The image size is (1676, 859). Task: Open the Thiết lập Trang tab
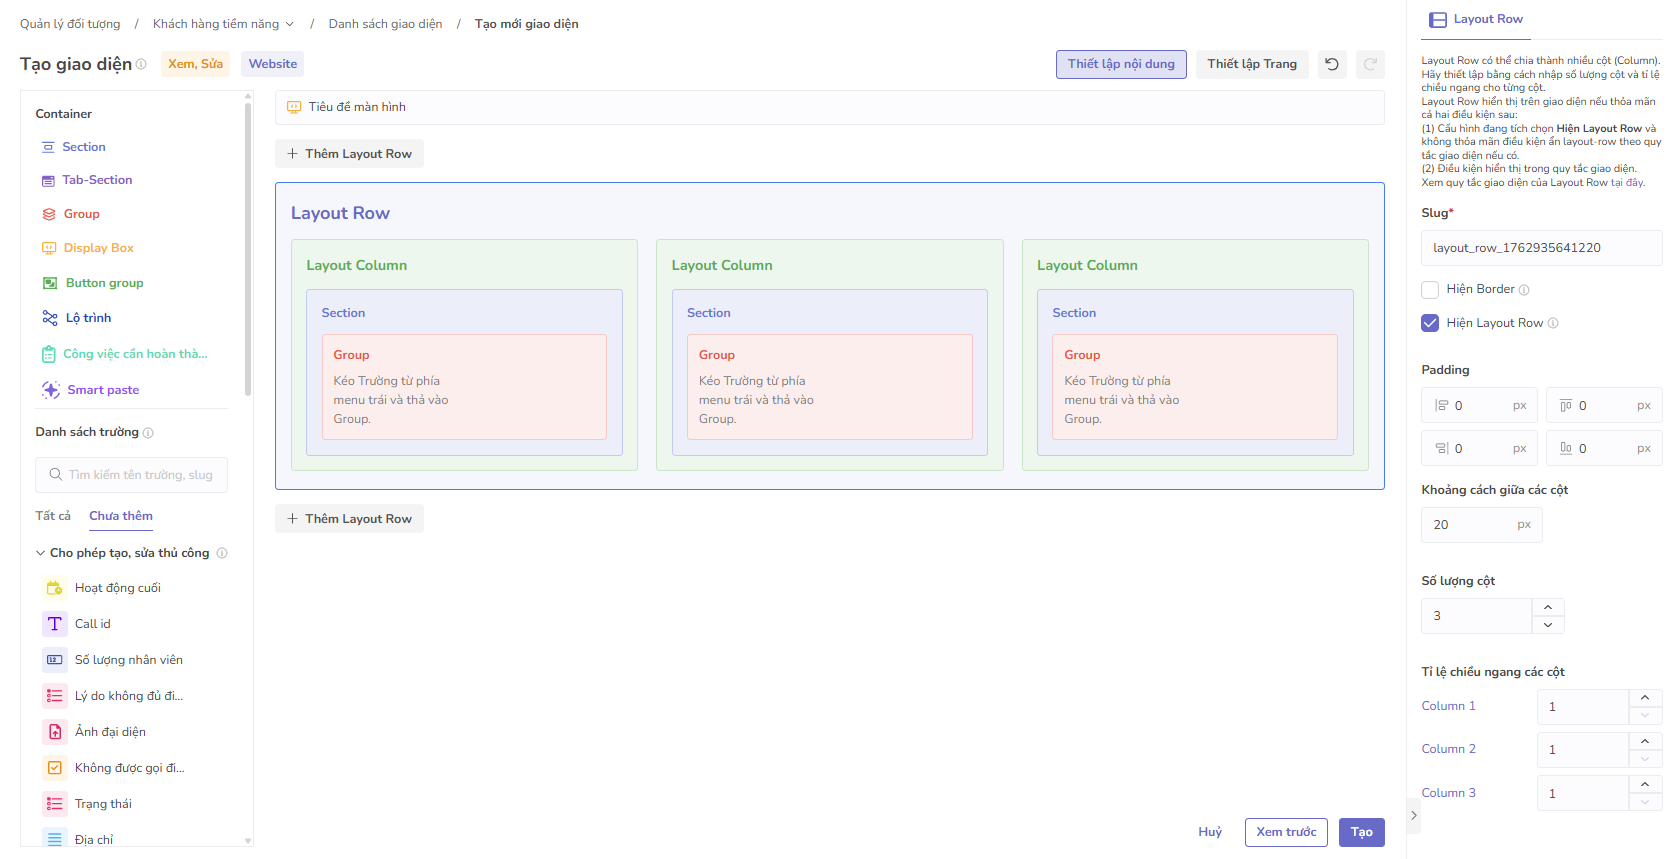point(1251,64)
